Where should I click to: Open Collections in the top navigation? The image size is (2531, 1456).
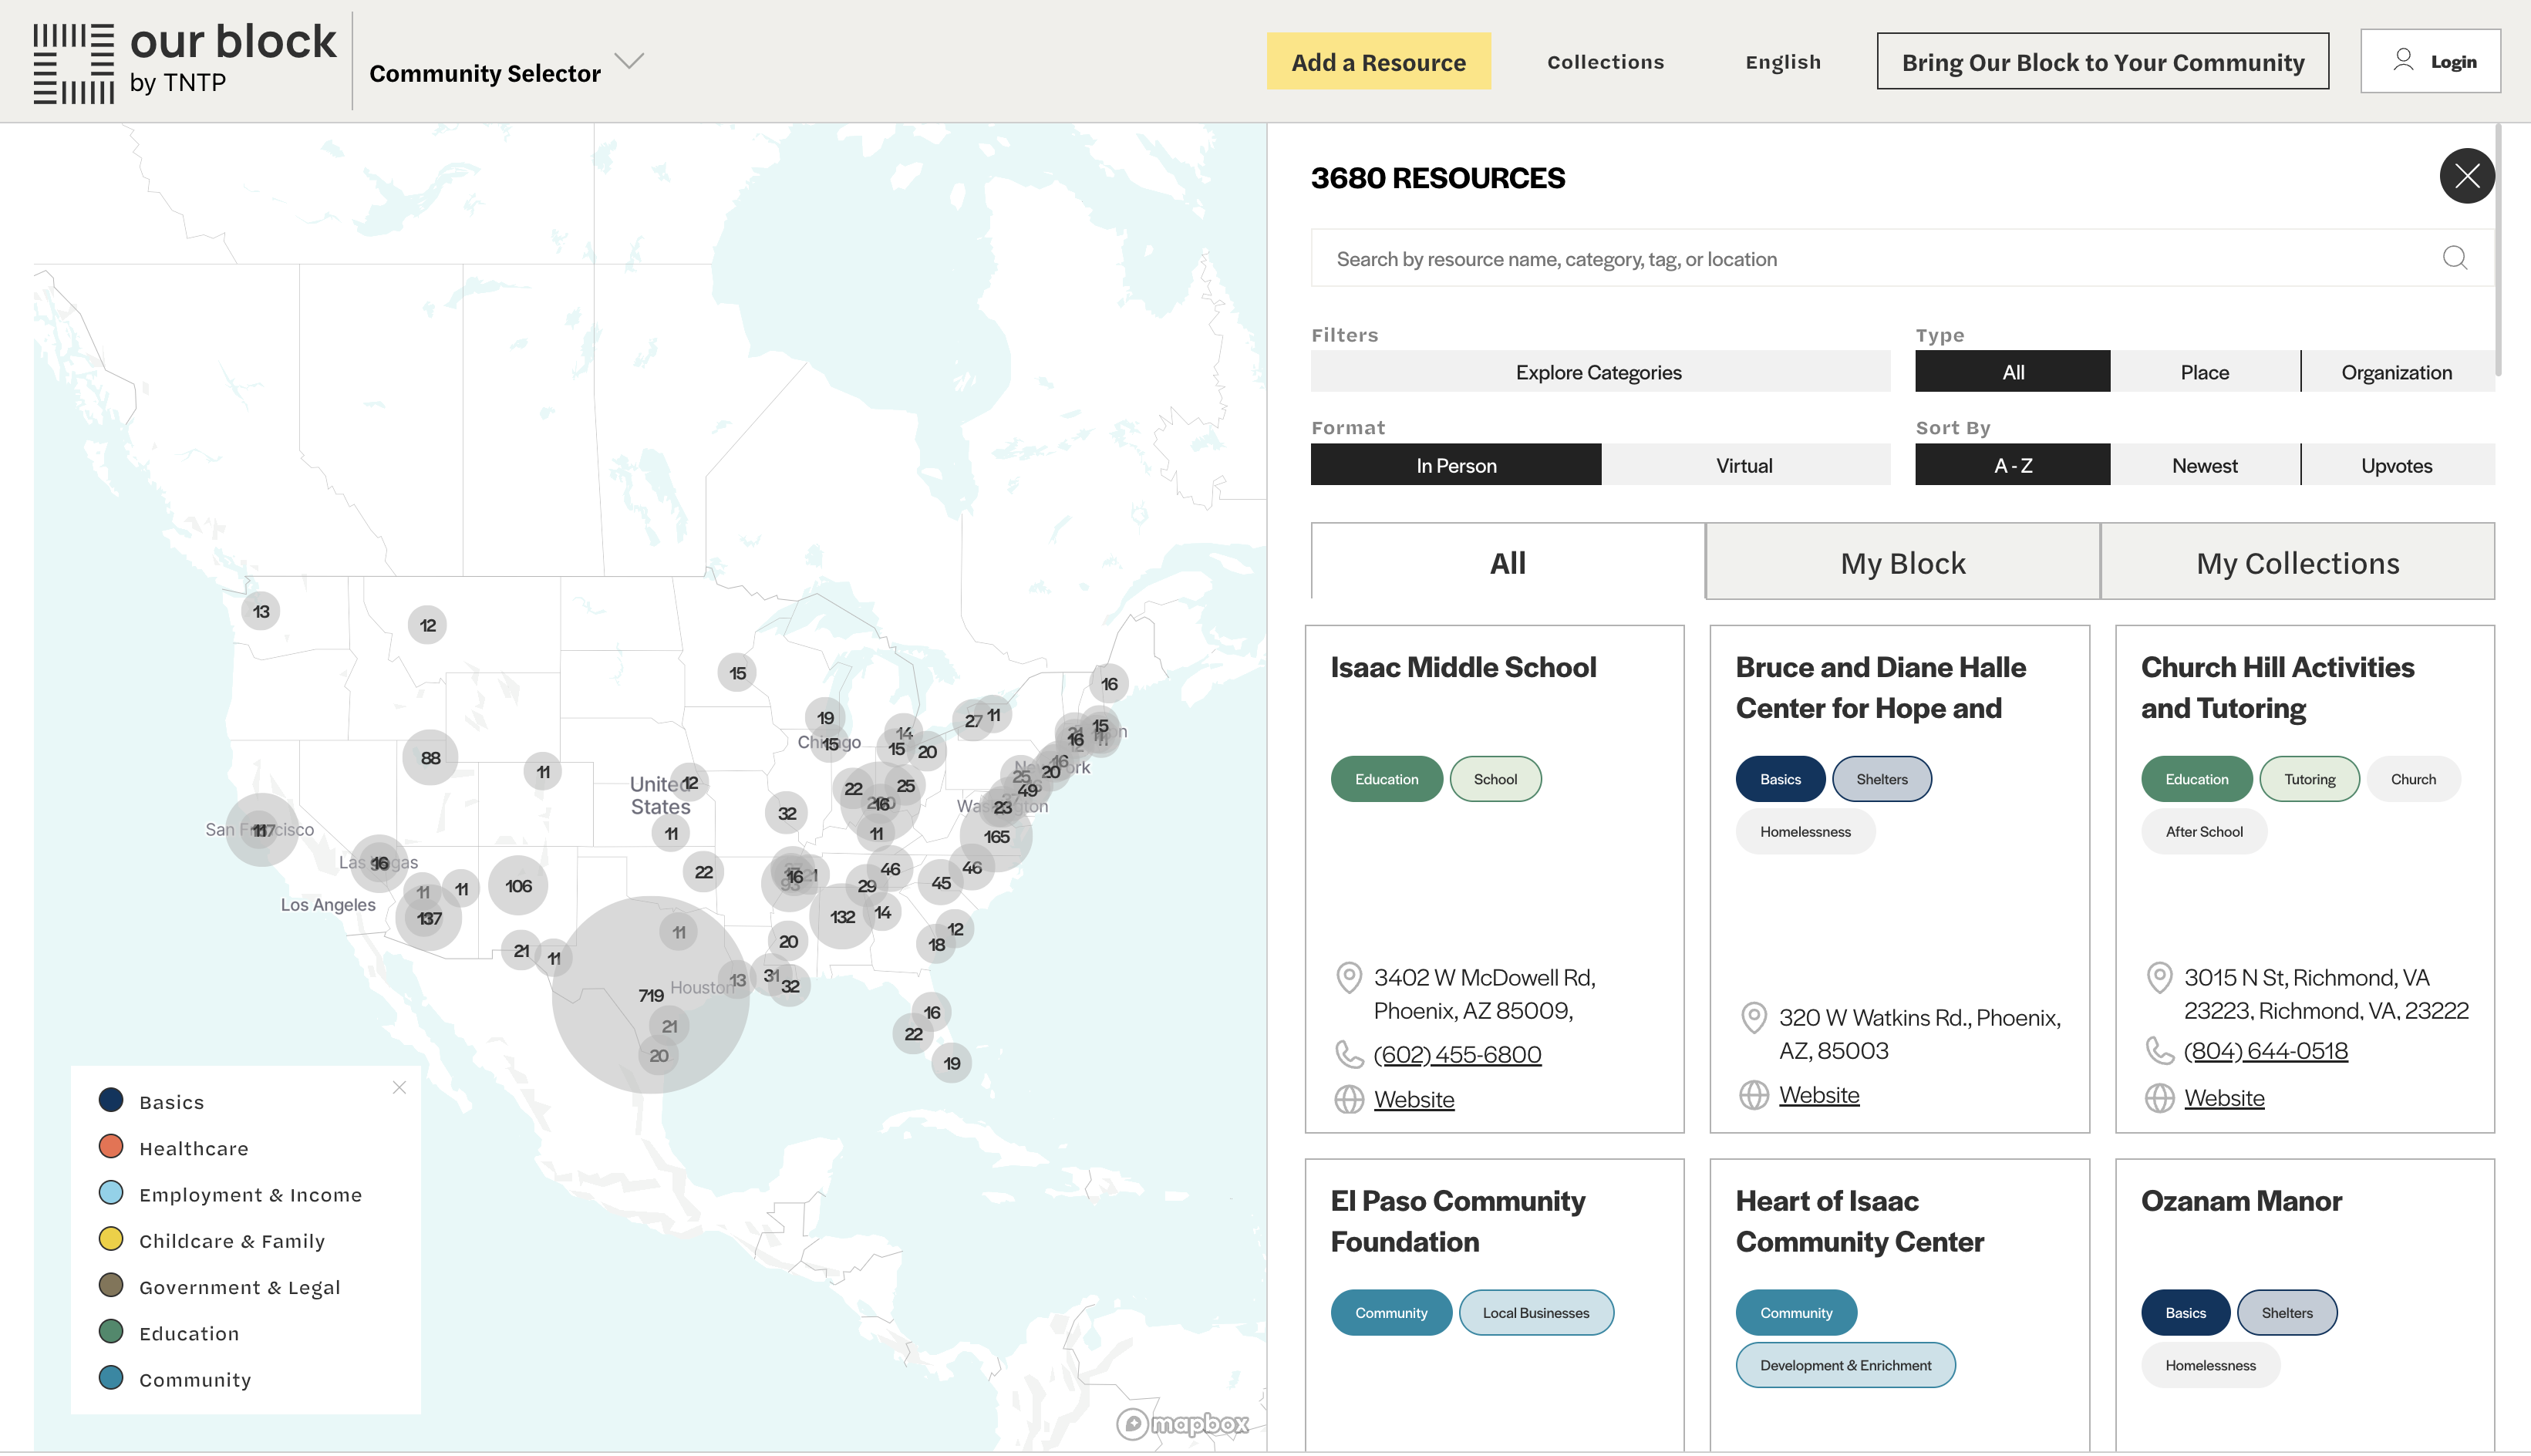1605,62
